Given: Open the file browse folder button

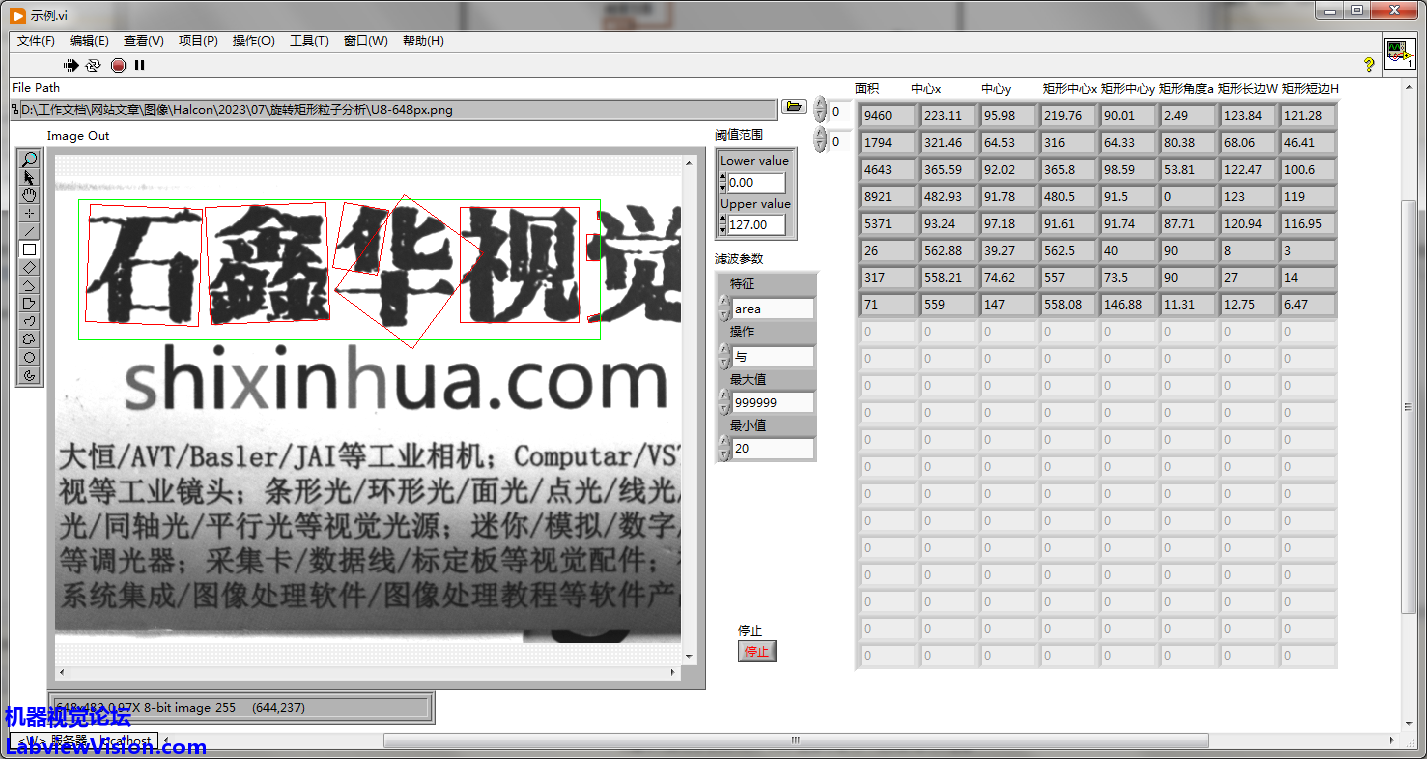Looking at the screenshot, I should click(794, 107).
